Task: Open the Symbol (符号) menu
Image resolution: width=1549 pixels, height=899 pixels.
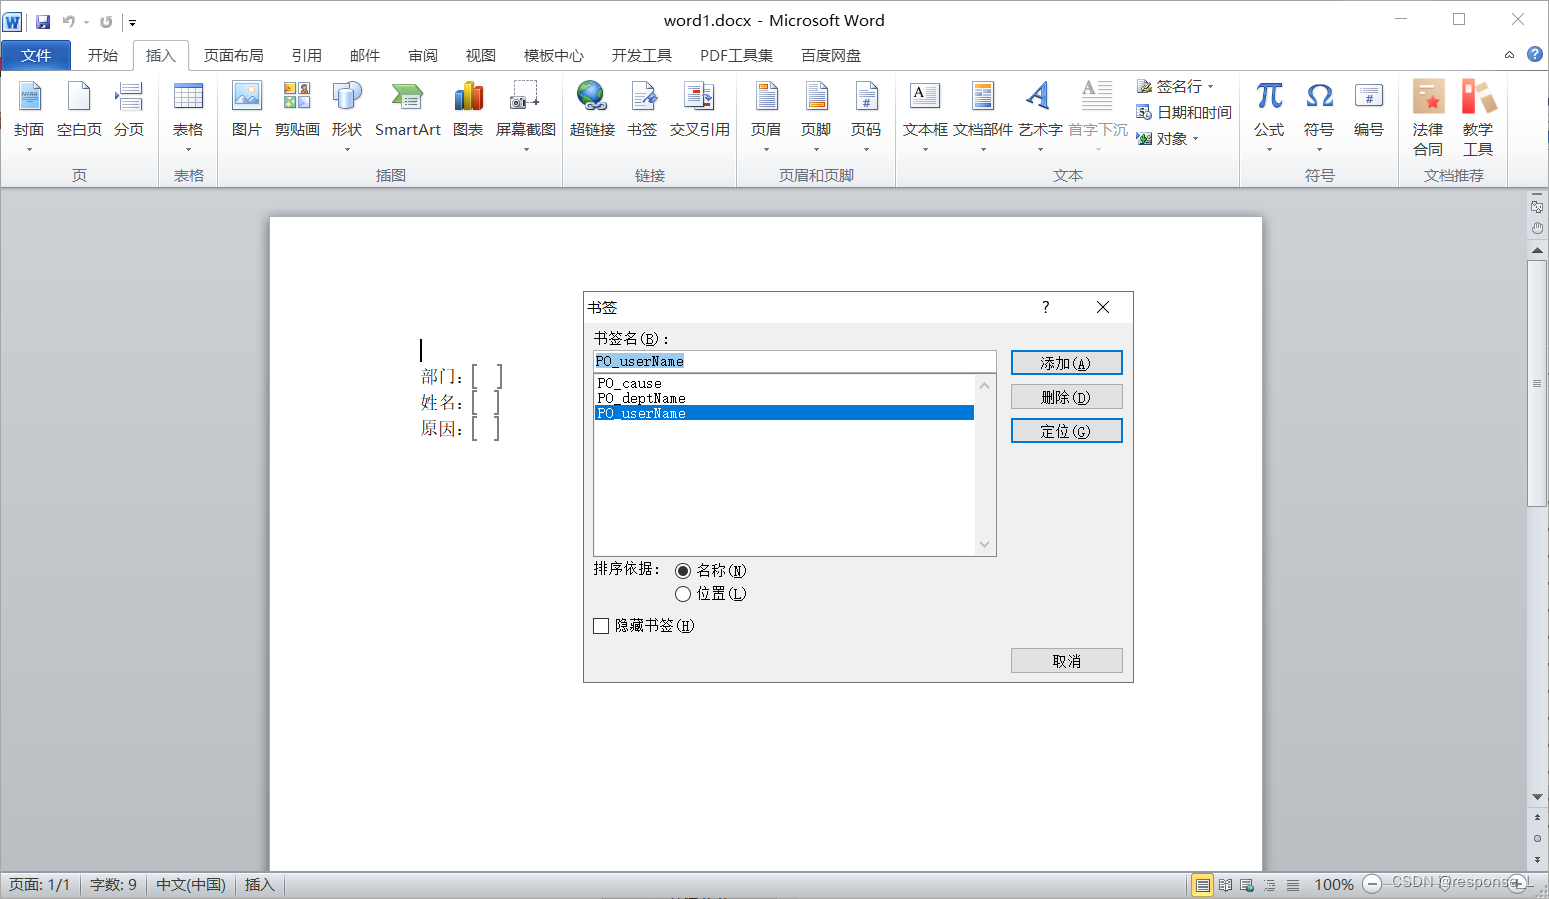Action: pyautogui.click(x=1319, y=115)
